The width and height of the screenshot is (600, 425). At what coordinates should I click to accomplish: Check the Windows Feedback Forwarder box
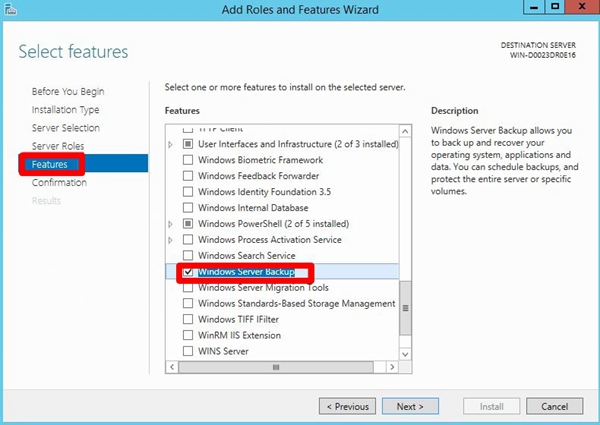click(188, 176)
